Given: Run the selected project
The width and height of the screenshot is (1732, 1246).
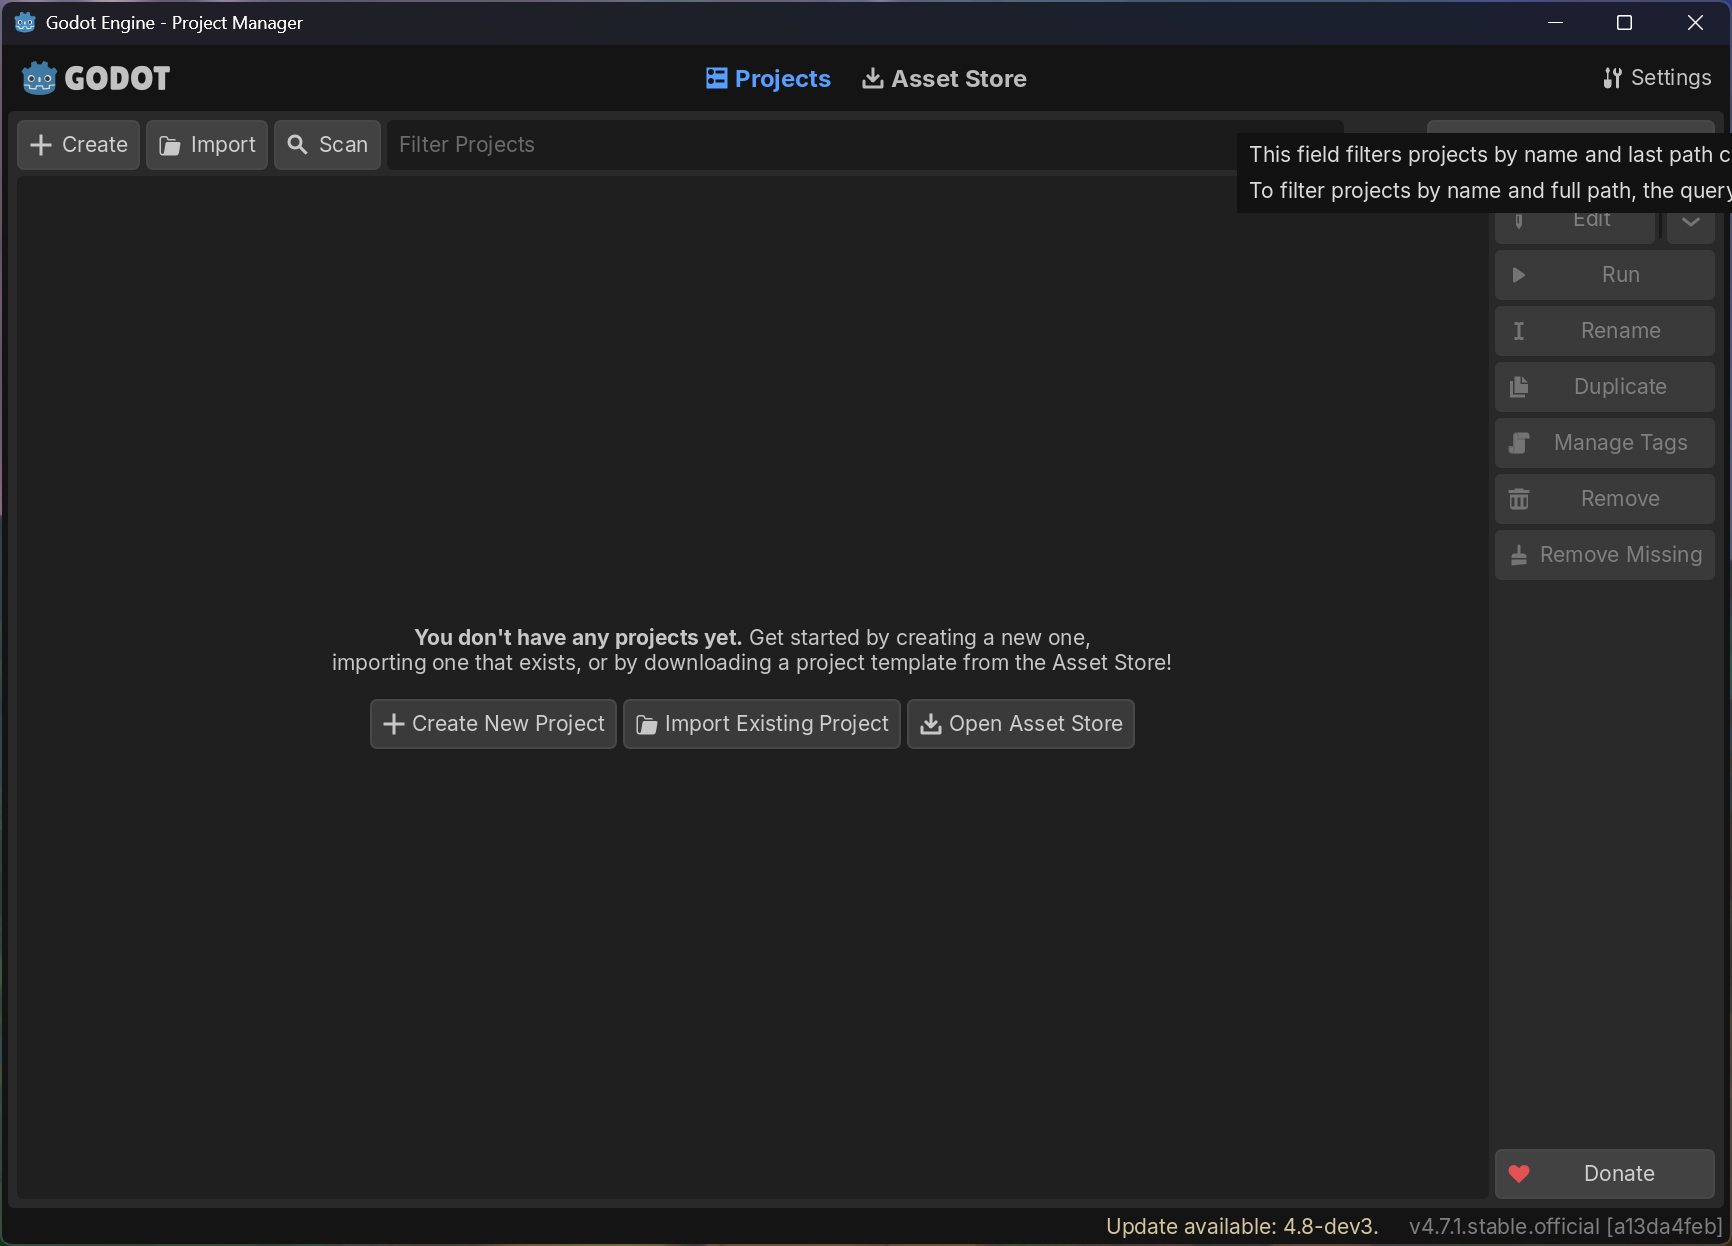Looking at the screenshot, I should click(1605, 275).
